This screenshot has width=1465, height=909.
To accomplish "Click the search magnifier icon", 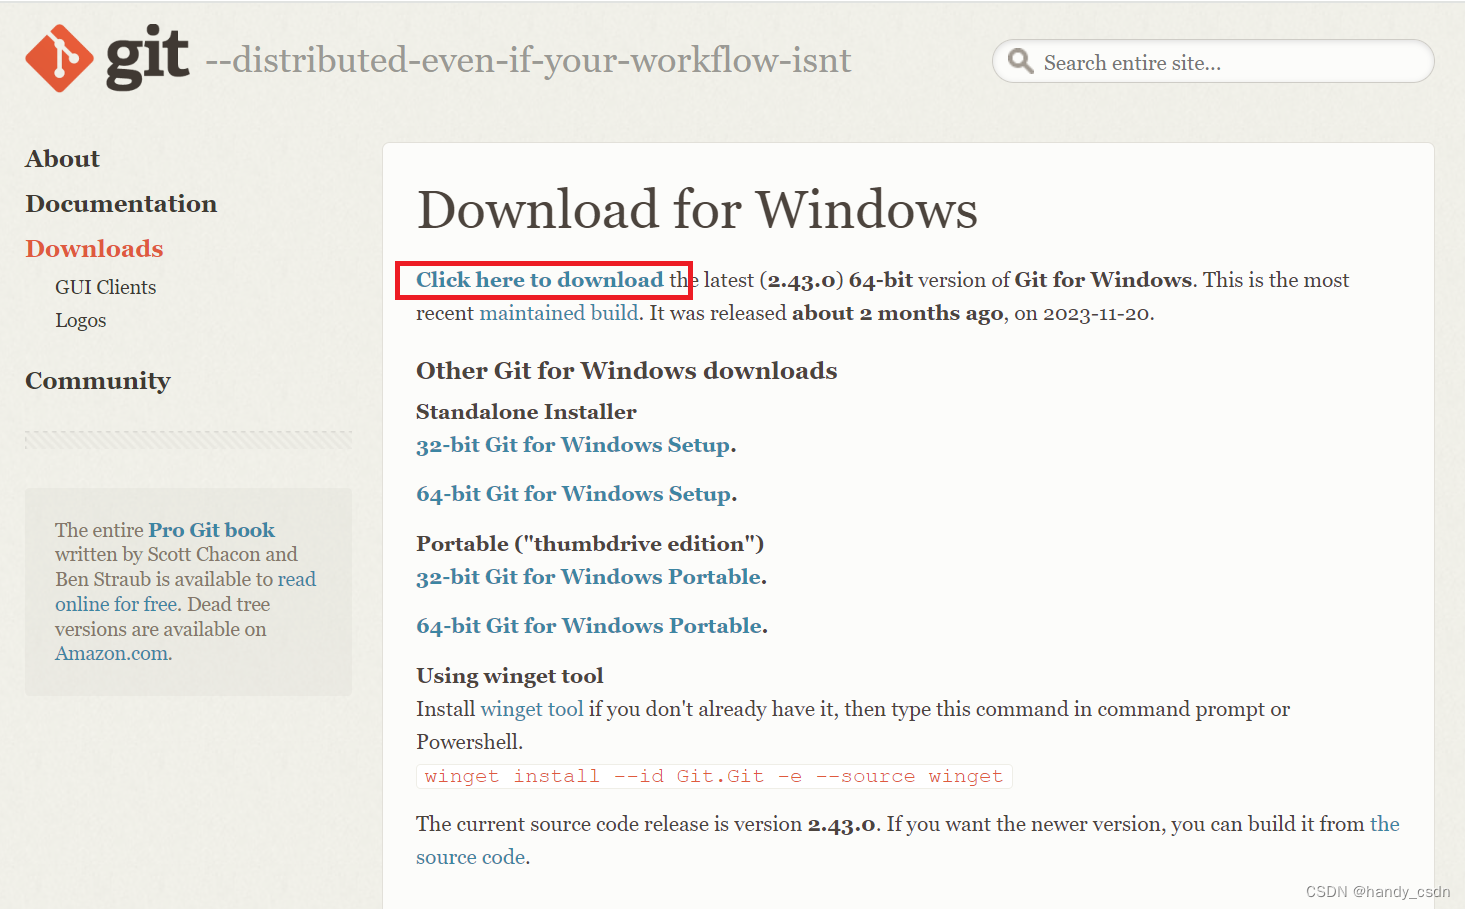I will tap(1020, 61).
